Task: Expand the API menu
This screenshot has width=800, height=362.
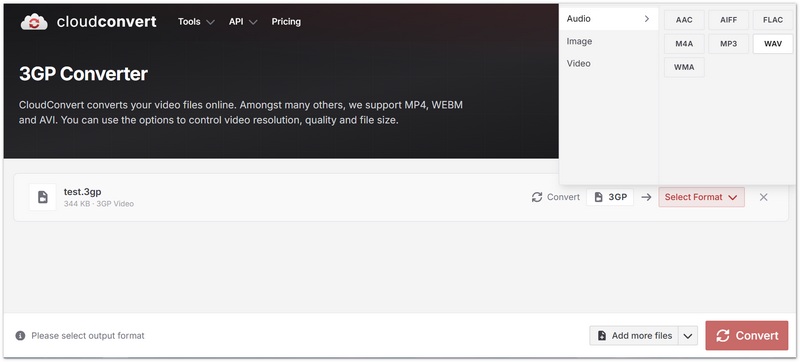Action: click(243, 22)
